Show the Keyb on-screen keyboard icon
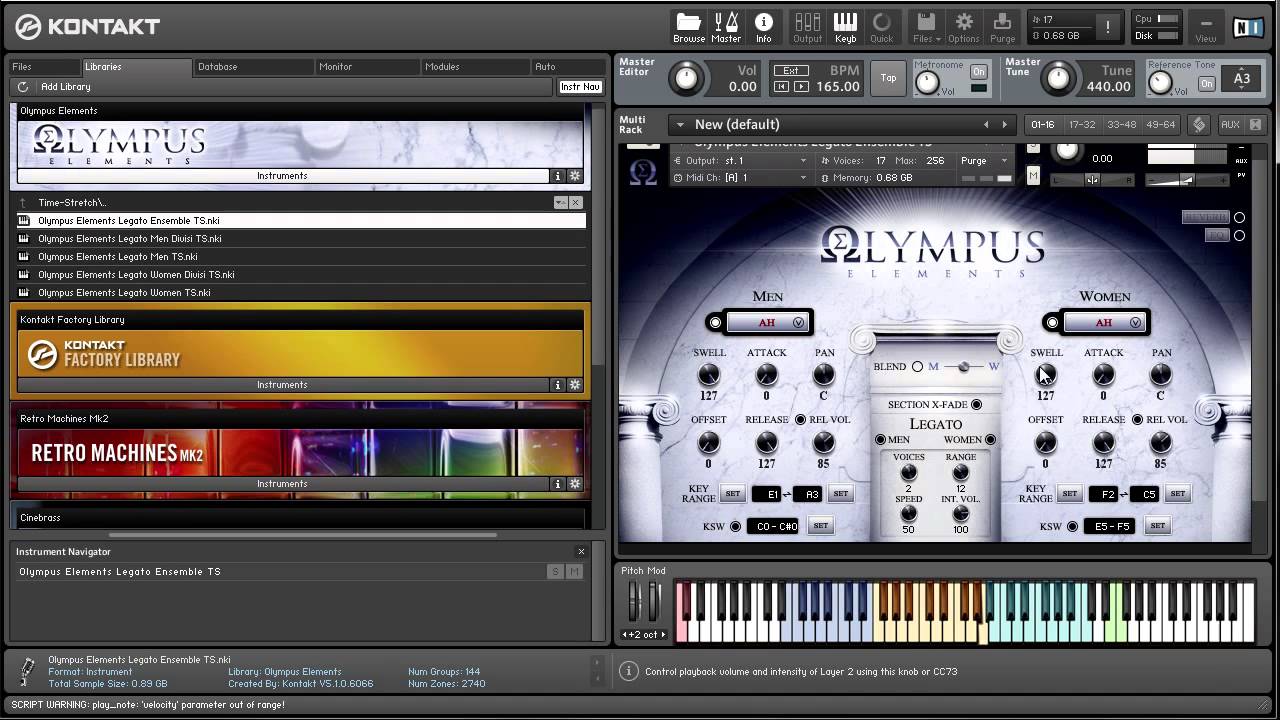This screenshot has height=720, width=1280. [845, 27]
